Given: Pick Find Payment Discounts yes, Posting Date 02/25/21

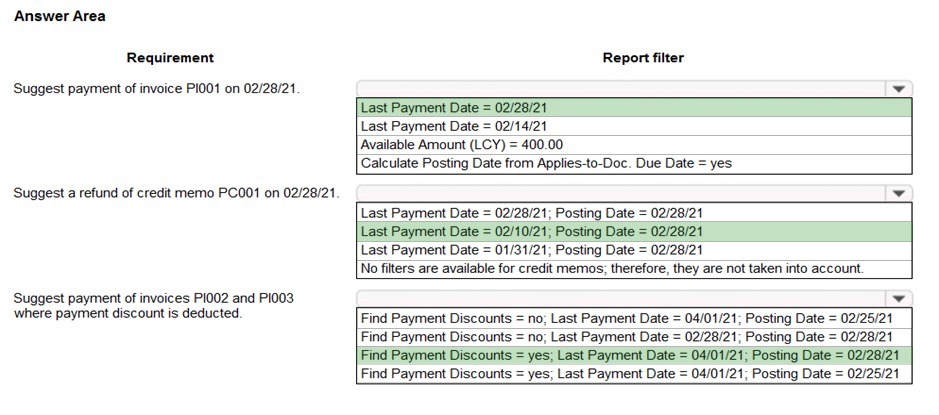Looking at the screenshot, I should [x=633, y=374].
